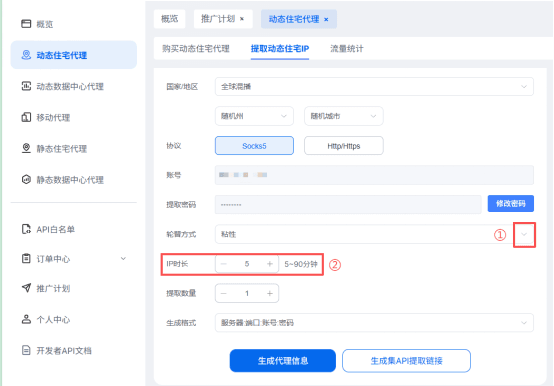Open the 随机州 state dropdown
The width and height of the screenshot is (554, 386).
coord(254,116)
